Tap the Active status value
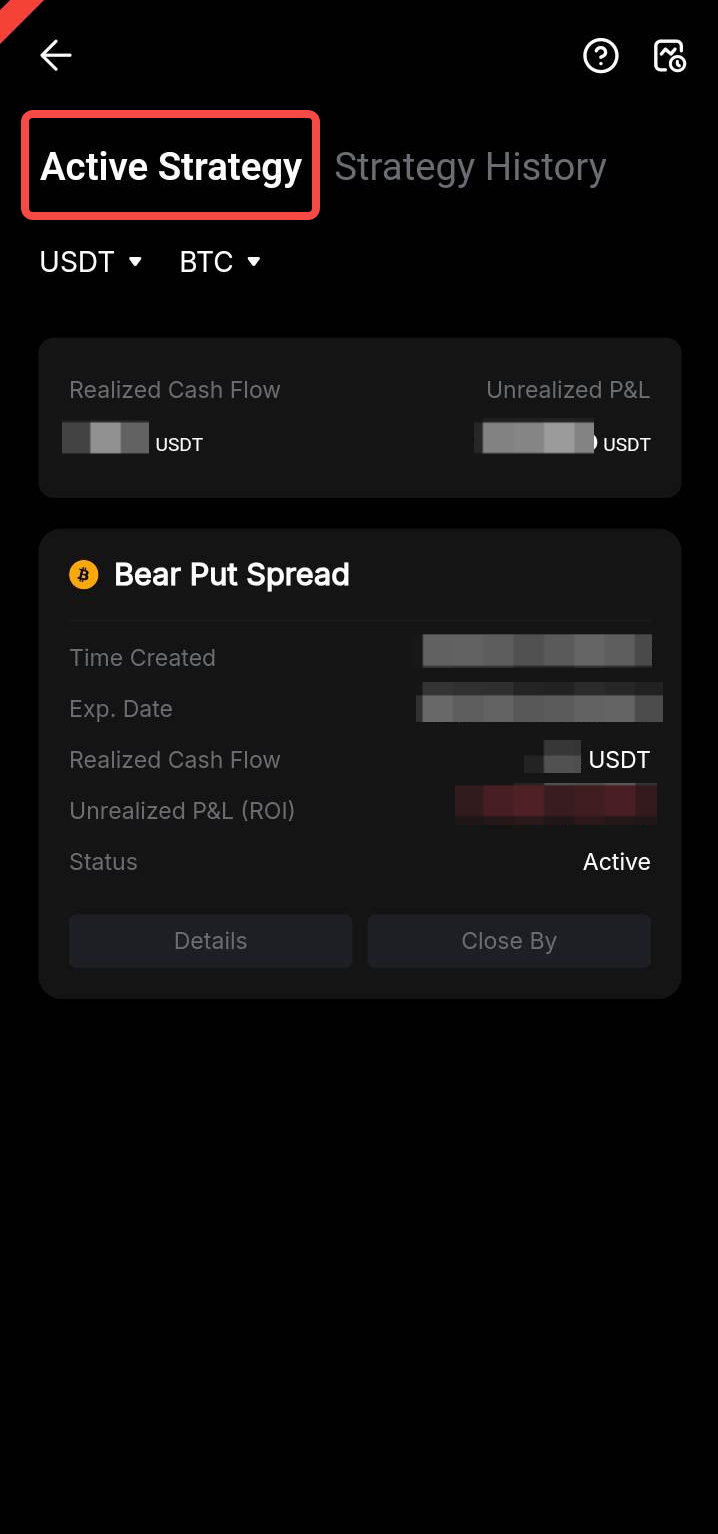This screenshot has height=1534, width=718. [616, 862]
